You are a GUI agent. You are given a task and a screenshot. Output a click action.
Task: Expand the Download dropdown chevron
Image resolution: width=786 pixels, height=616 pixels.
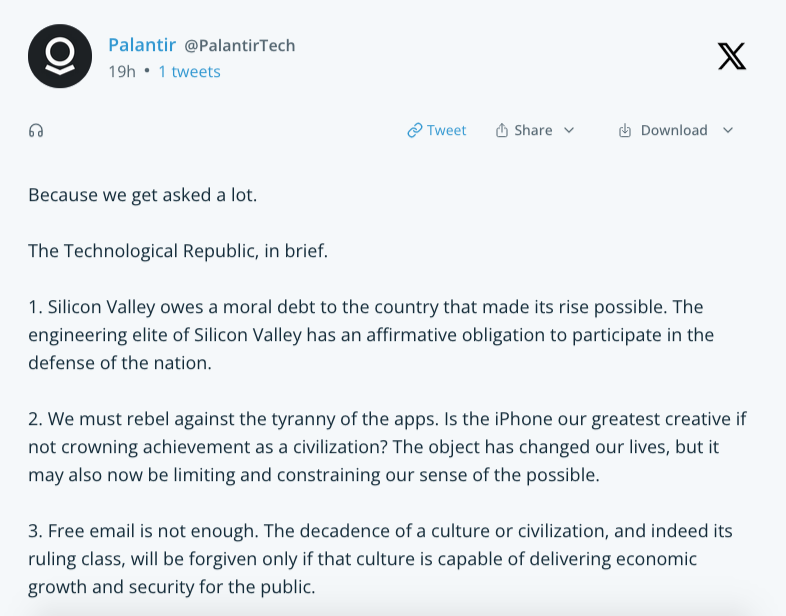pyautogui.click(x=728, y=130)
